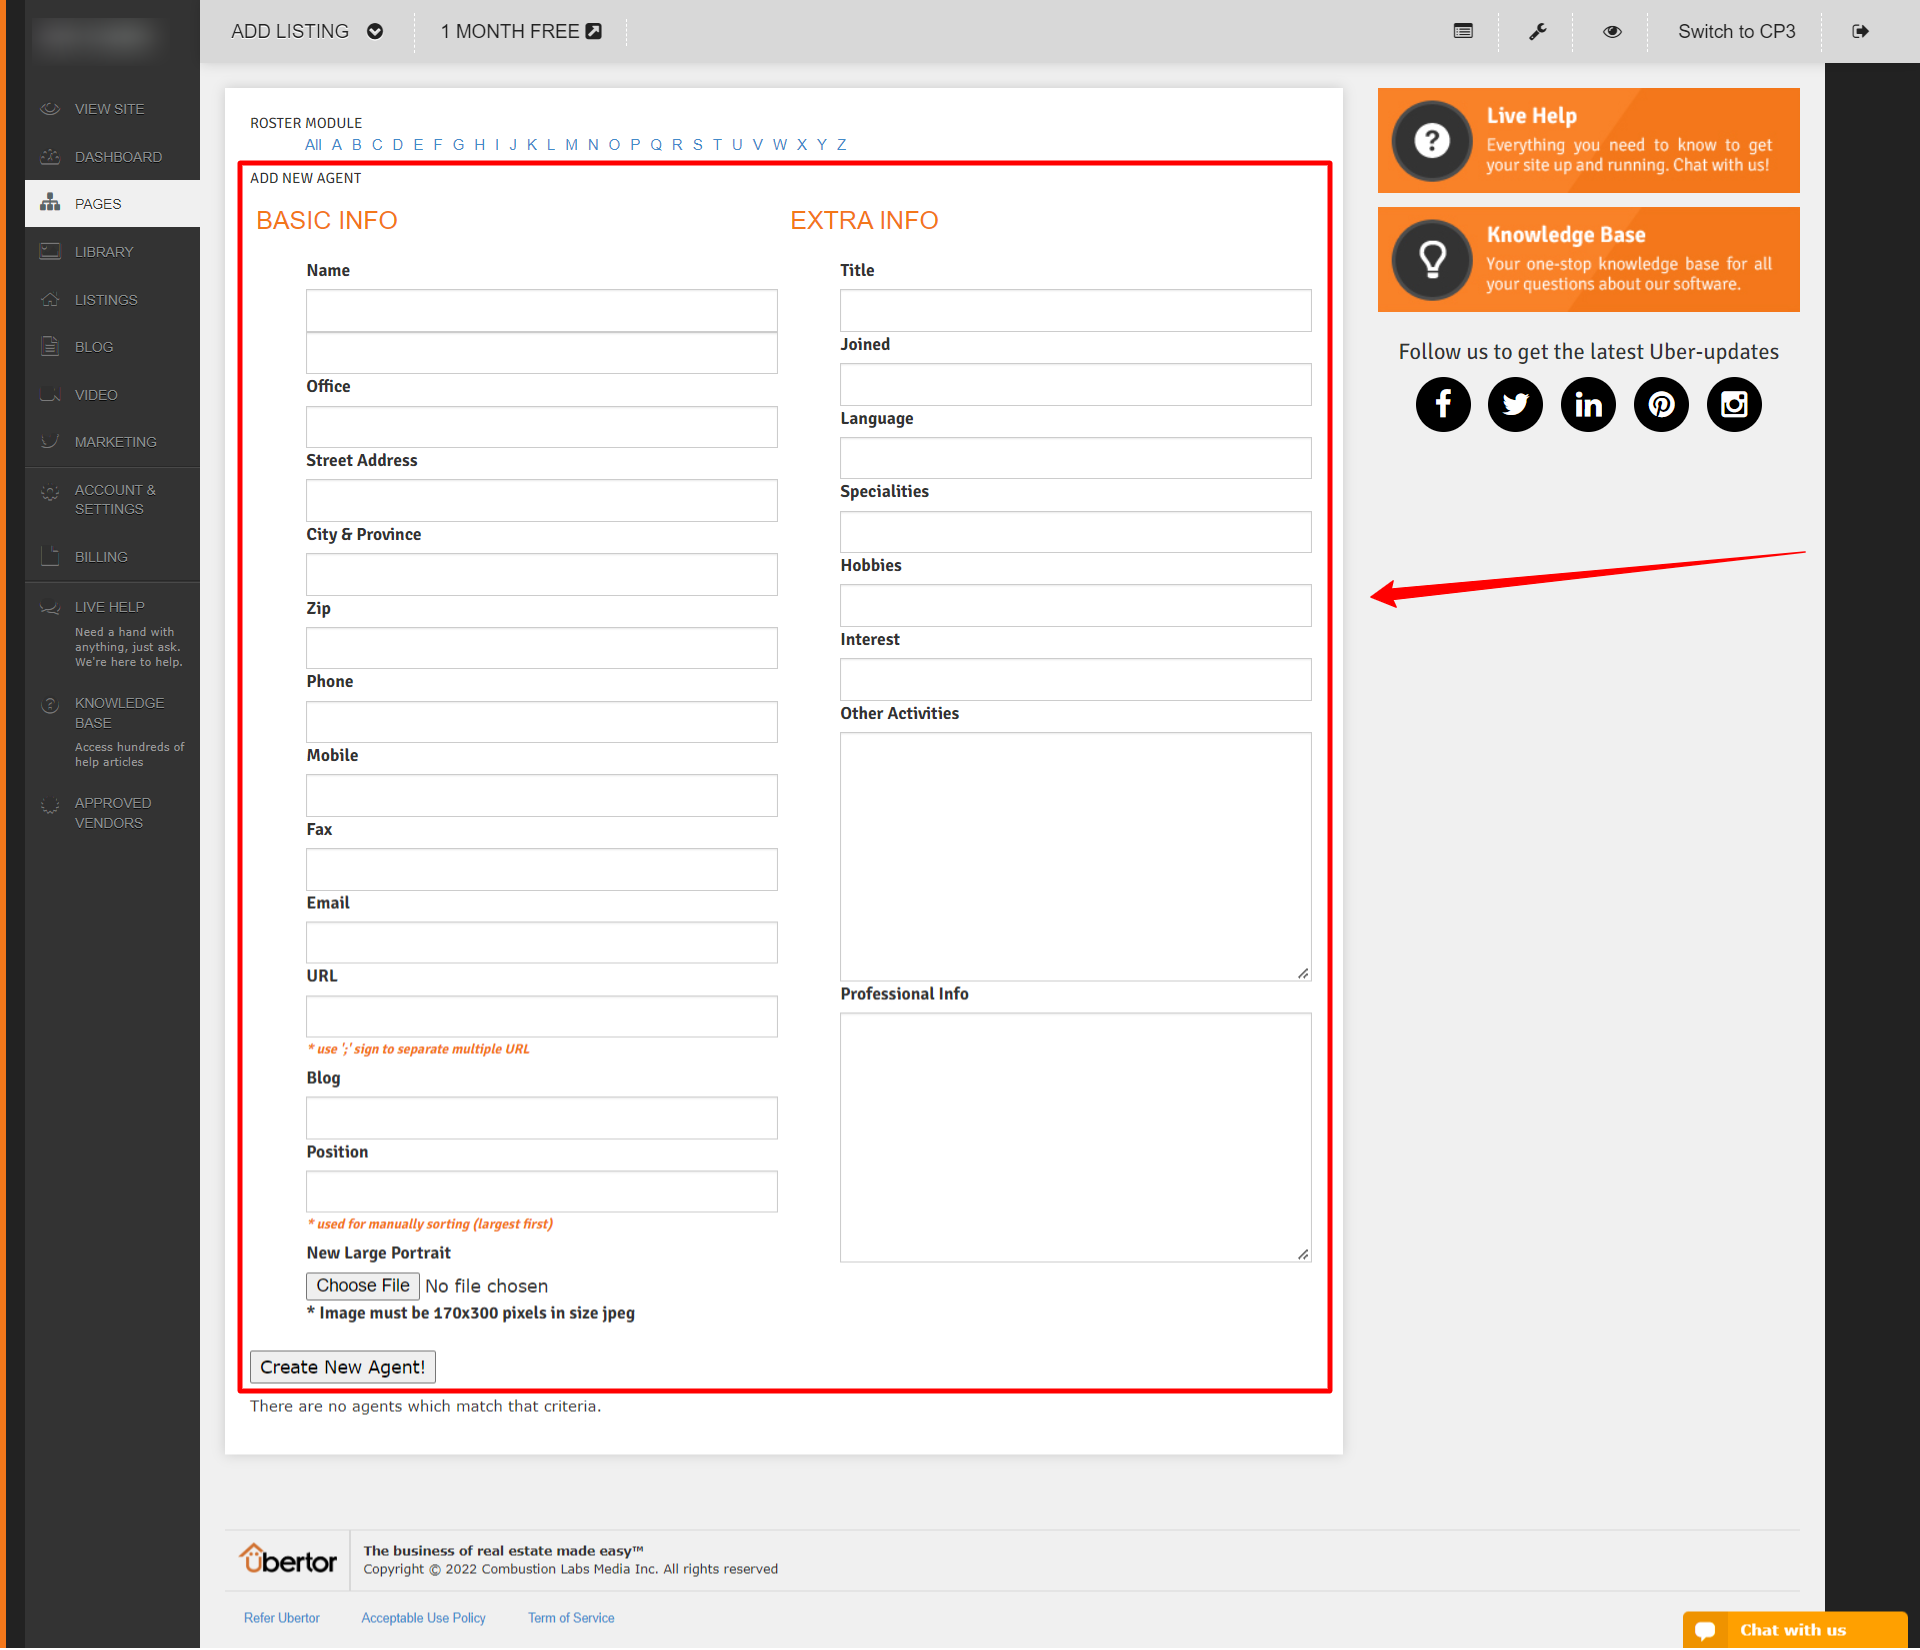Click the Hobbies input field
Image resolution: width=1920 pixels, height=1650 pixels.
(1076, 606)
